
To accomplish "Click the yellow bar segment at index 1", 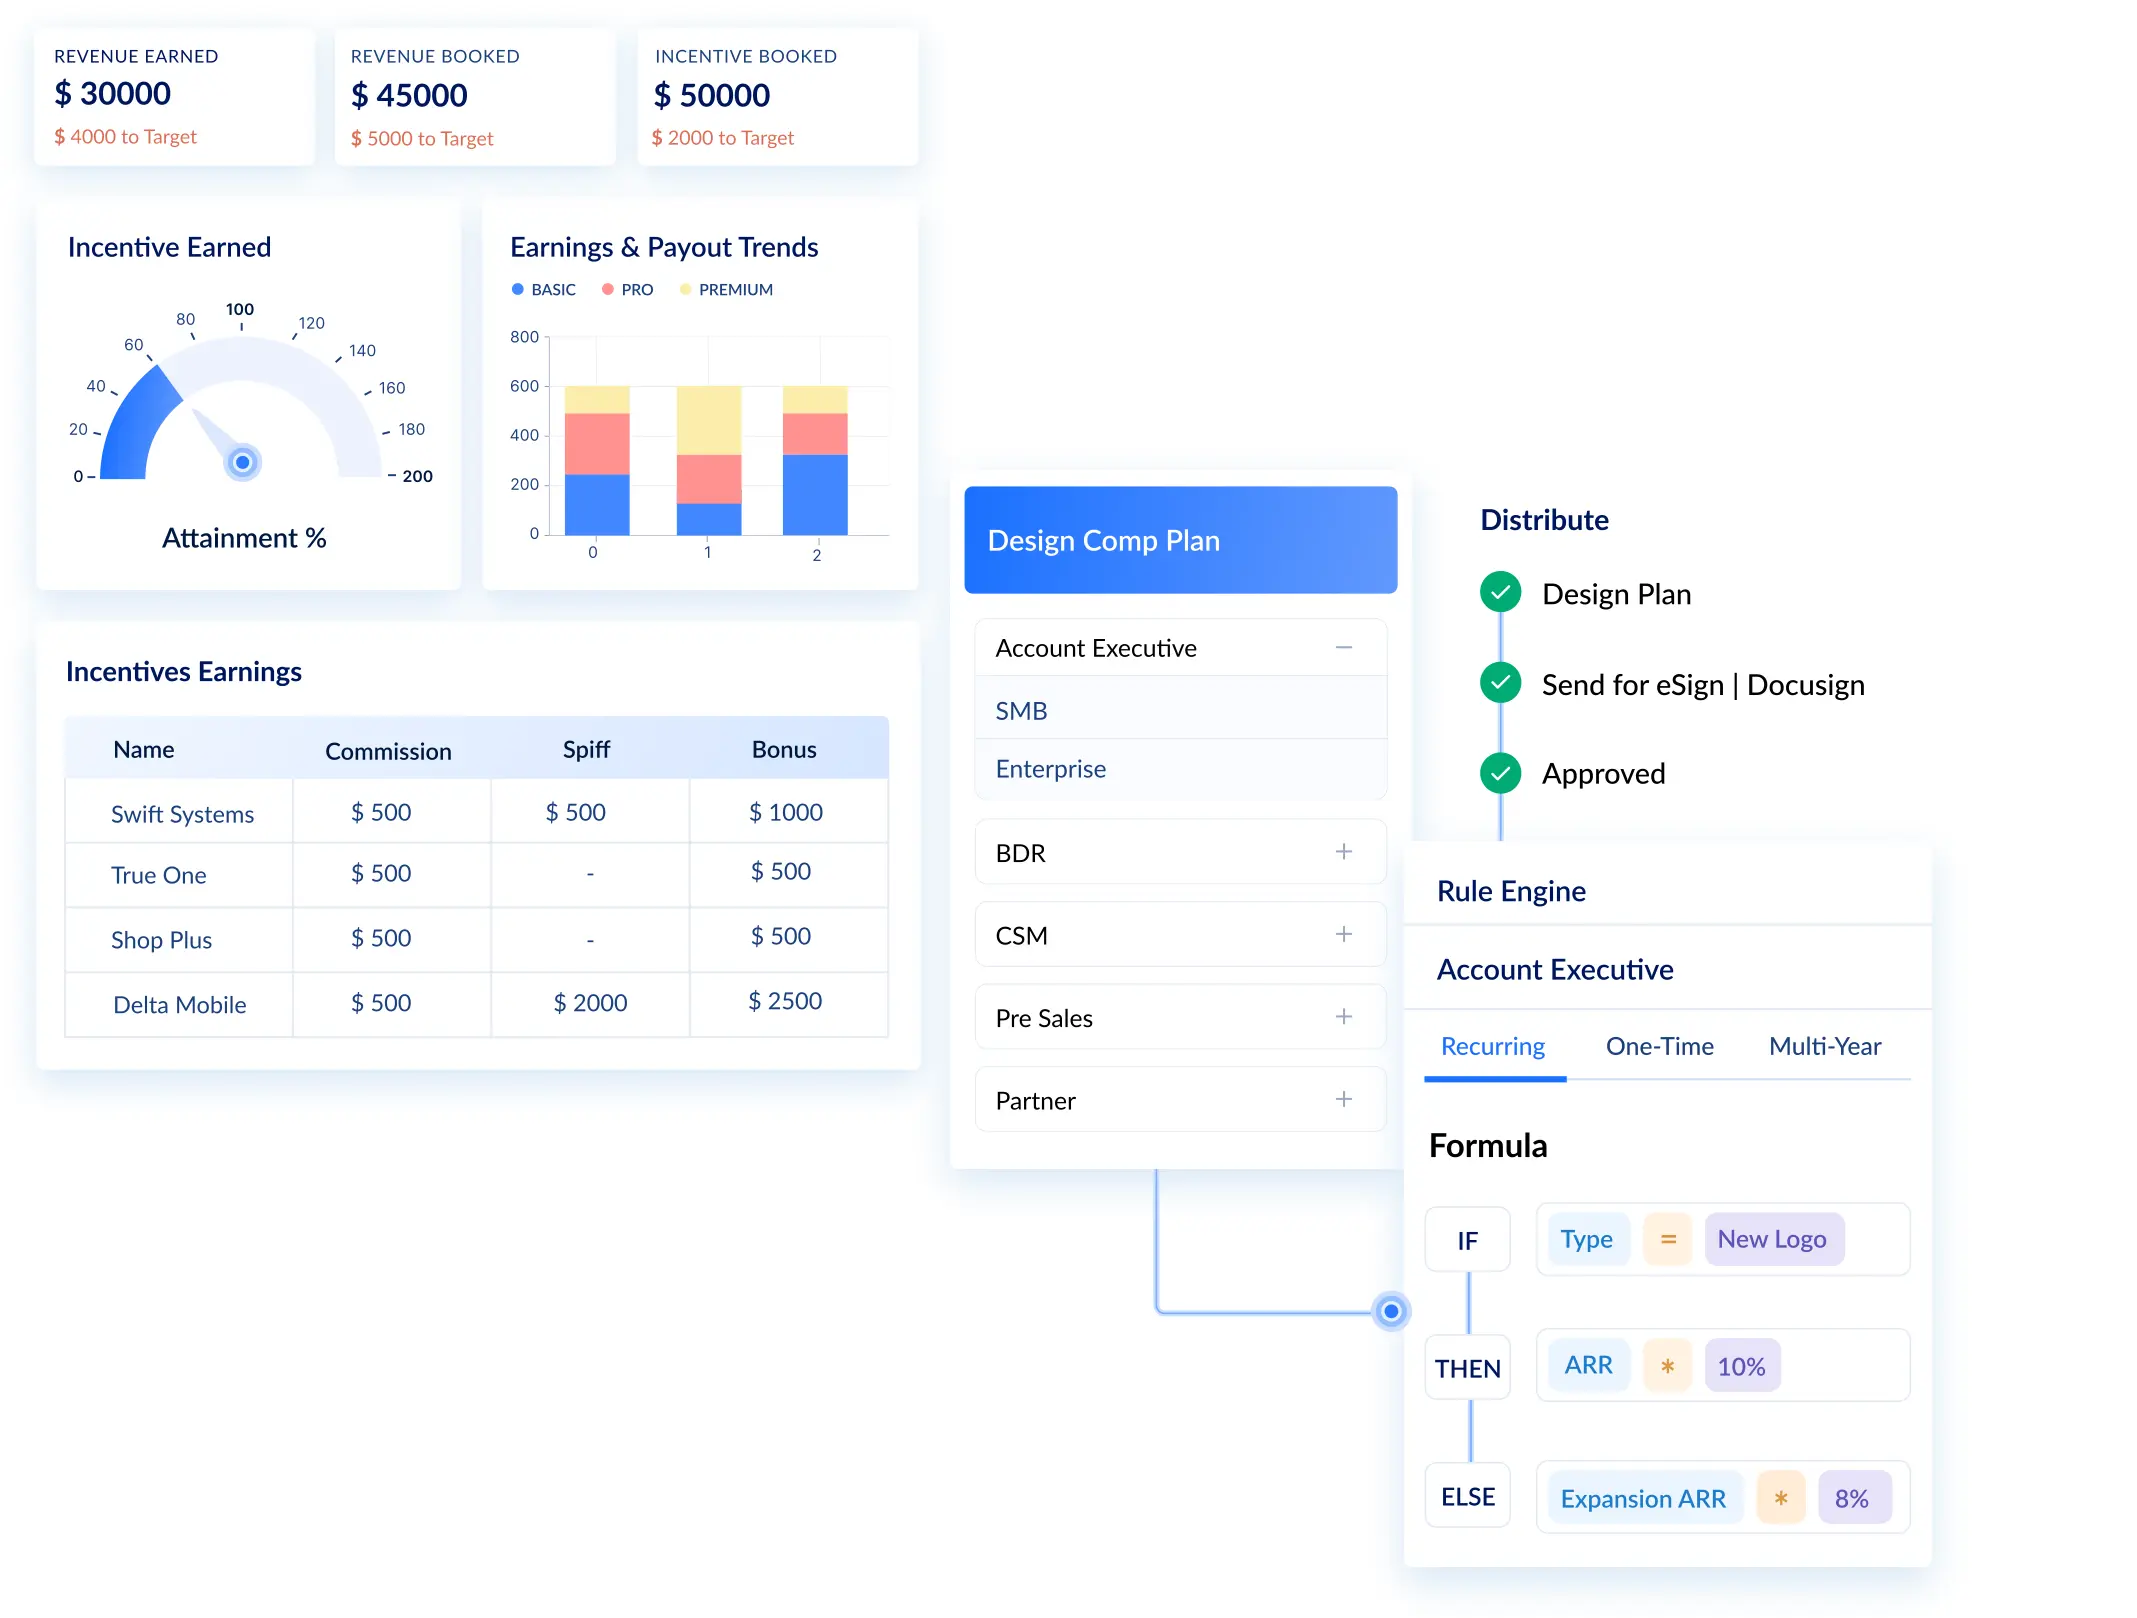I will click(x=709, y=420).
